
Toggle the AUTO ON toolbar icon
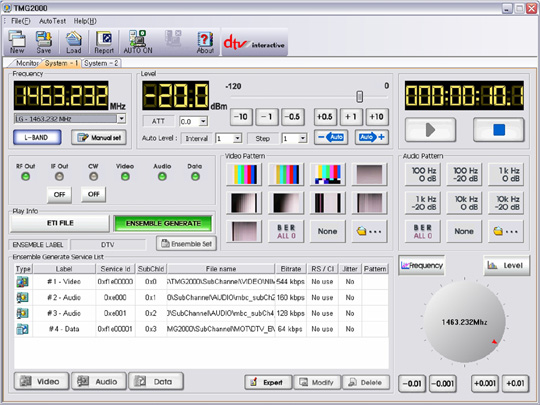coord(138,42)
